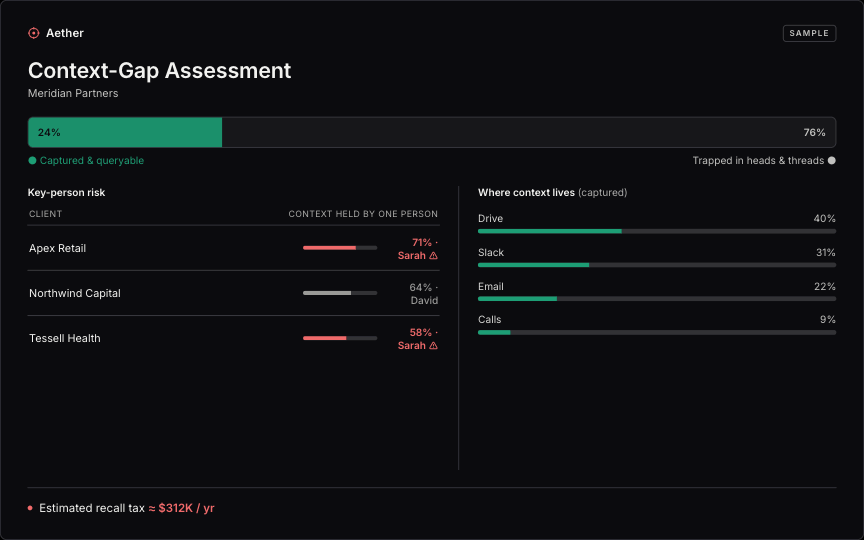Click the Email source label
The image size is (864, 540).
pyautogui.click(x=491, y=287)
